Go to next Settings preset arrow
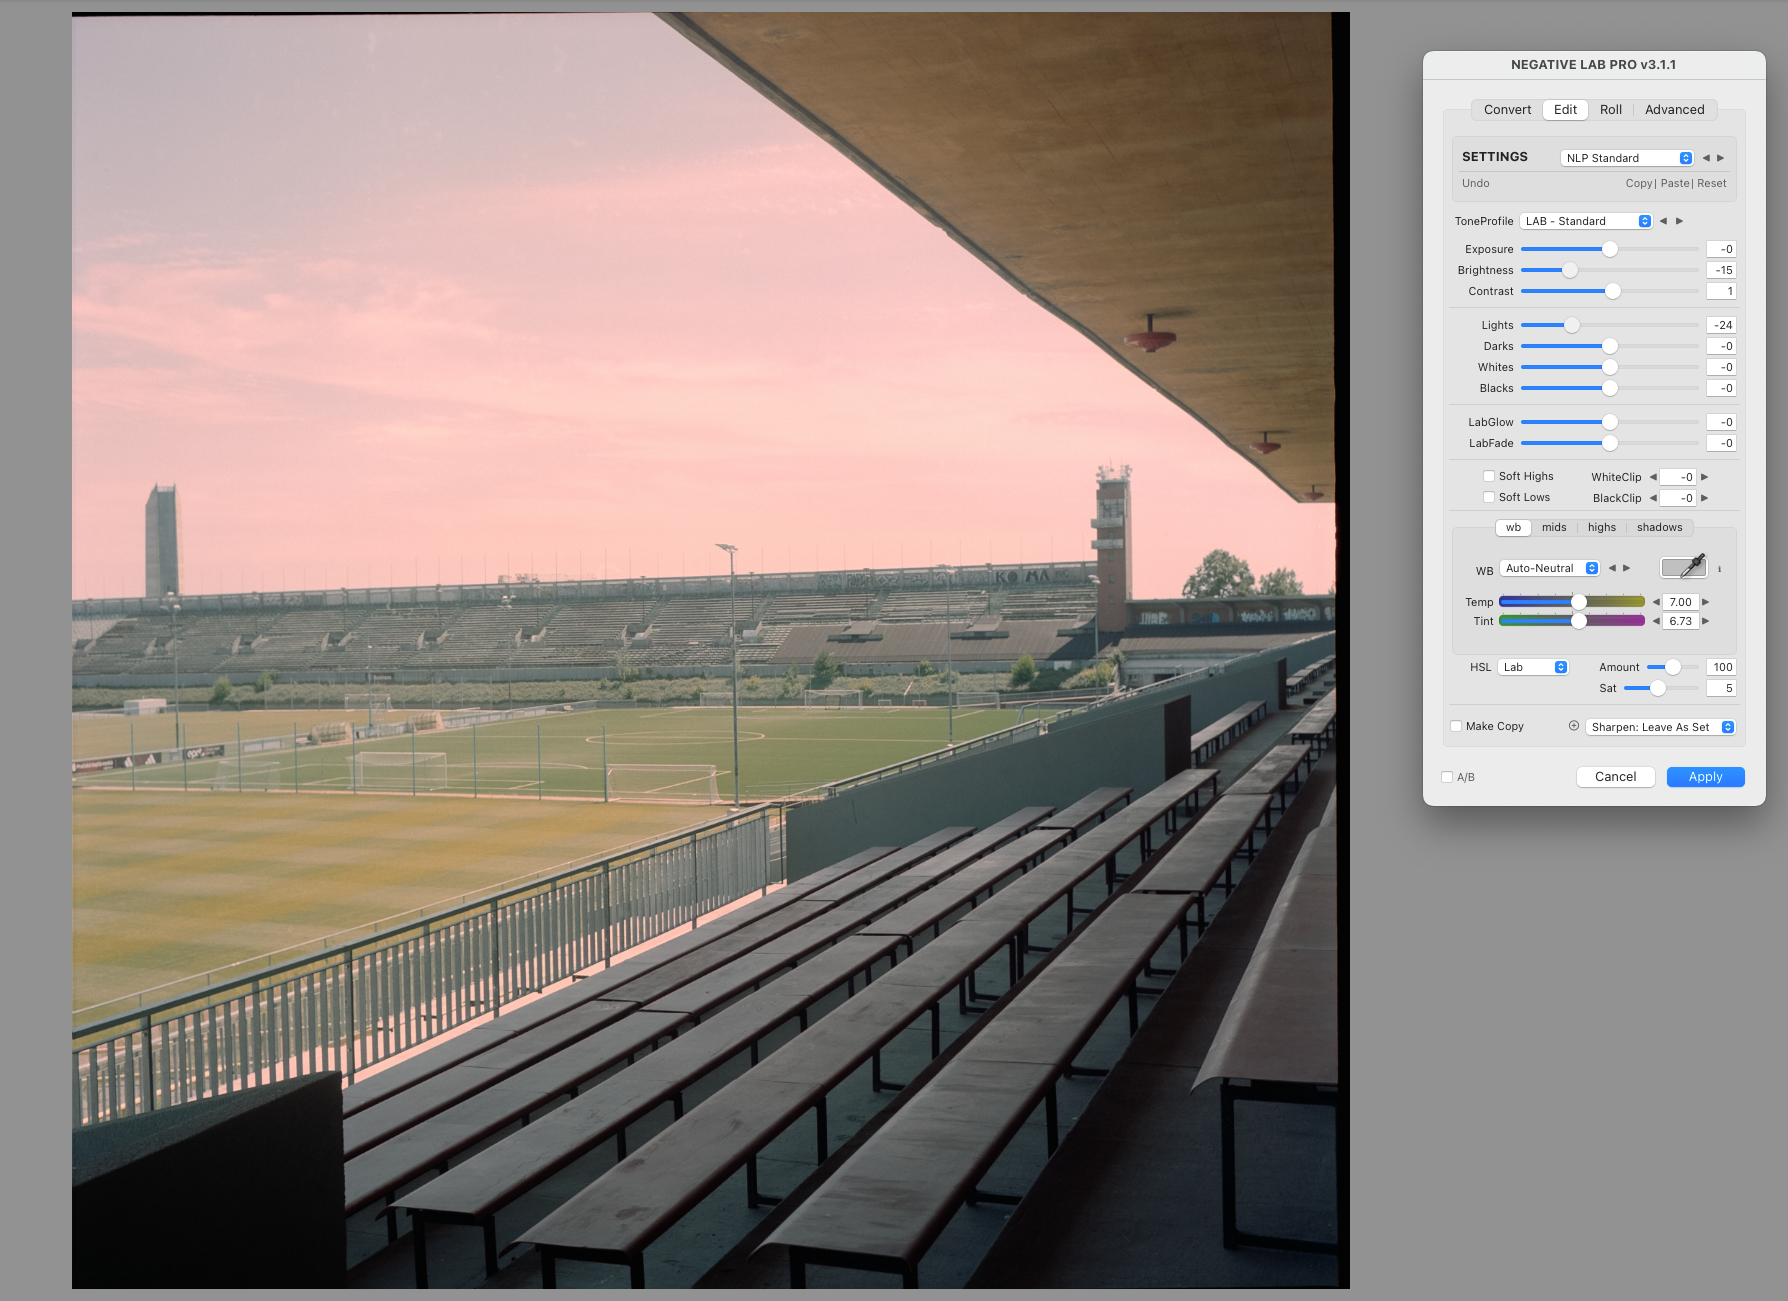 tap(1721, 158)
